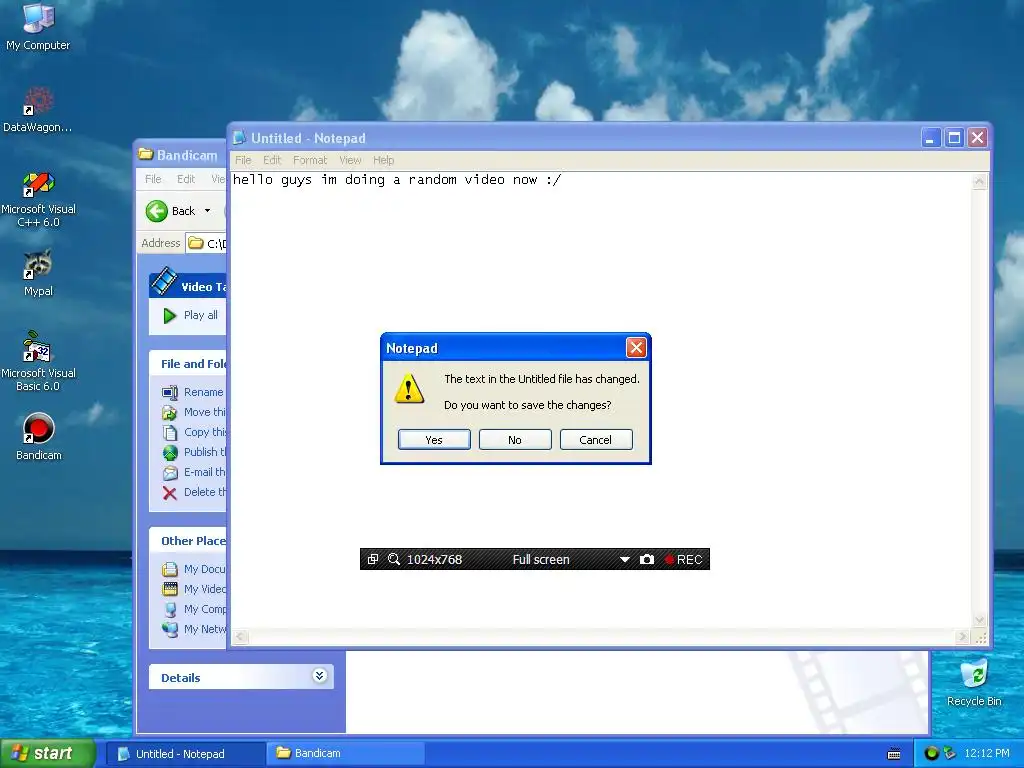Open My Documents from Other Places
The height and width of the screenshot is (768, 1024).
pos(194,569)
